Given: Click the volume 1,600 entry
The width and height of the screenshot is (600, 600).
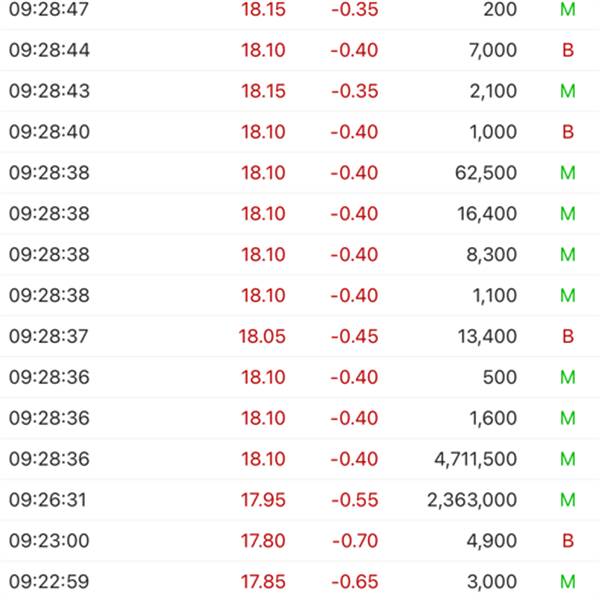Looking at the screenshot, I should (x=493, y=418).
